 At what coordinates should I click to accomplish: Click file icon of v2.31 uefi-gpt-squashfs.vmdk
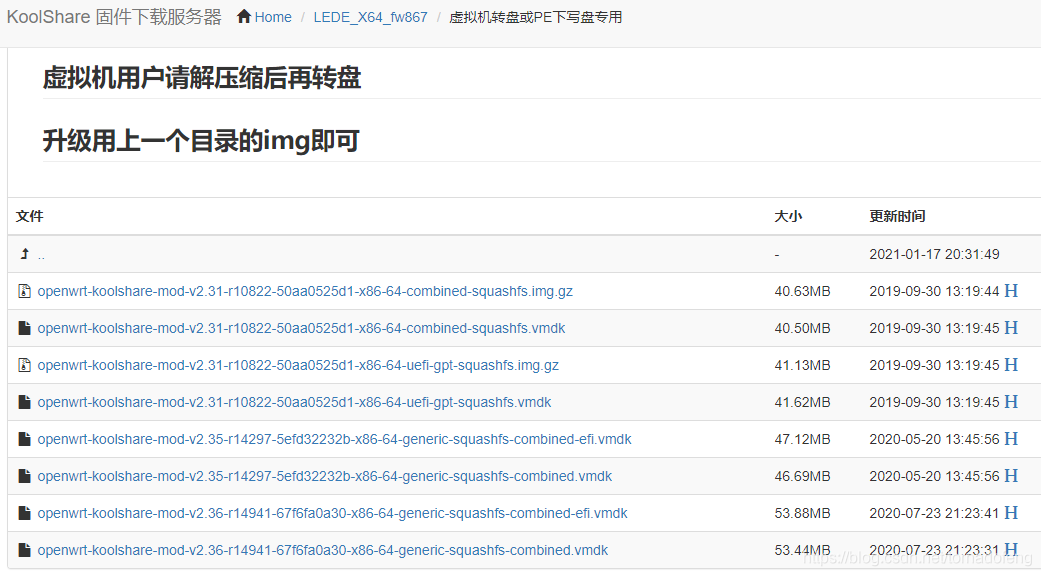click(25, 402)
